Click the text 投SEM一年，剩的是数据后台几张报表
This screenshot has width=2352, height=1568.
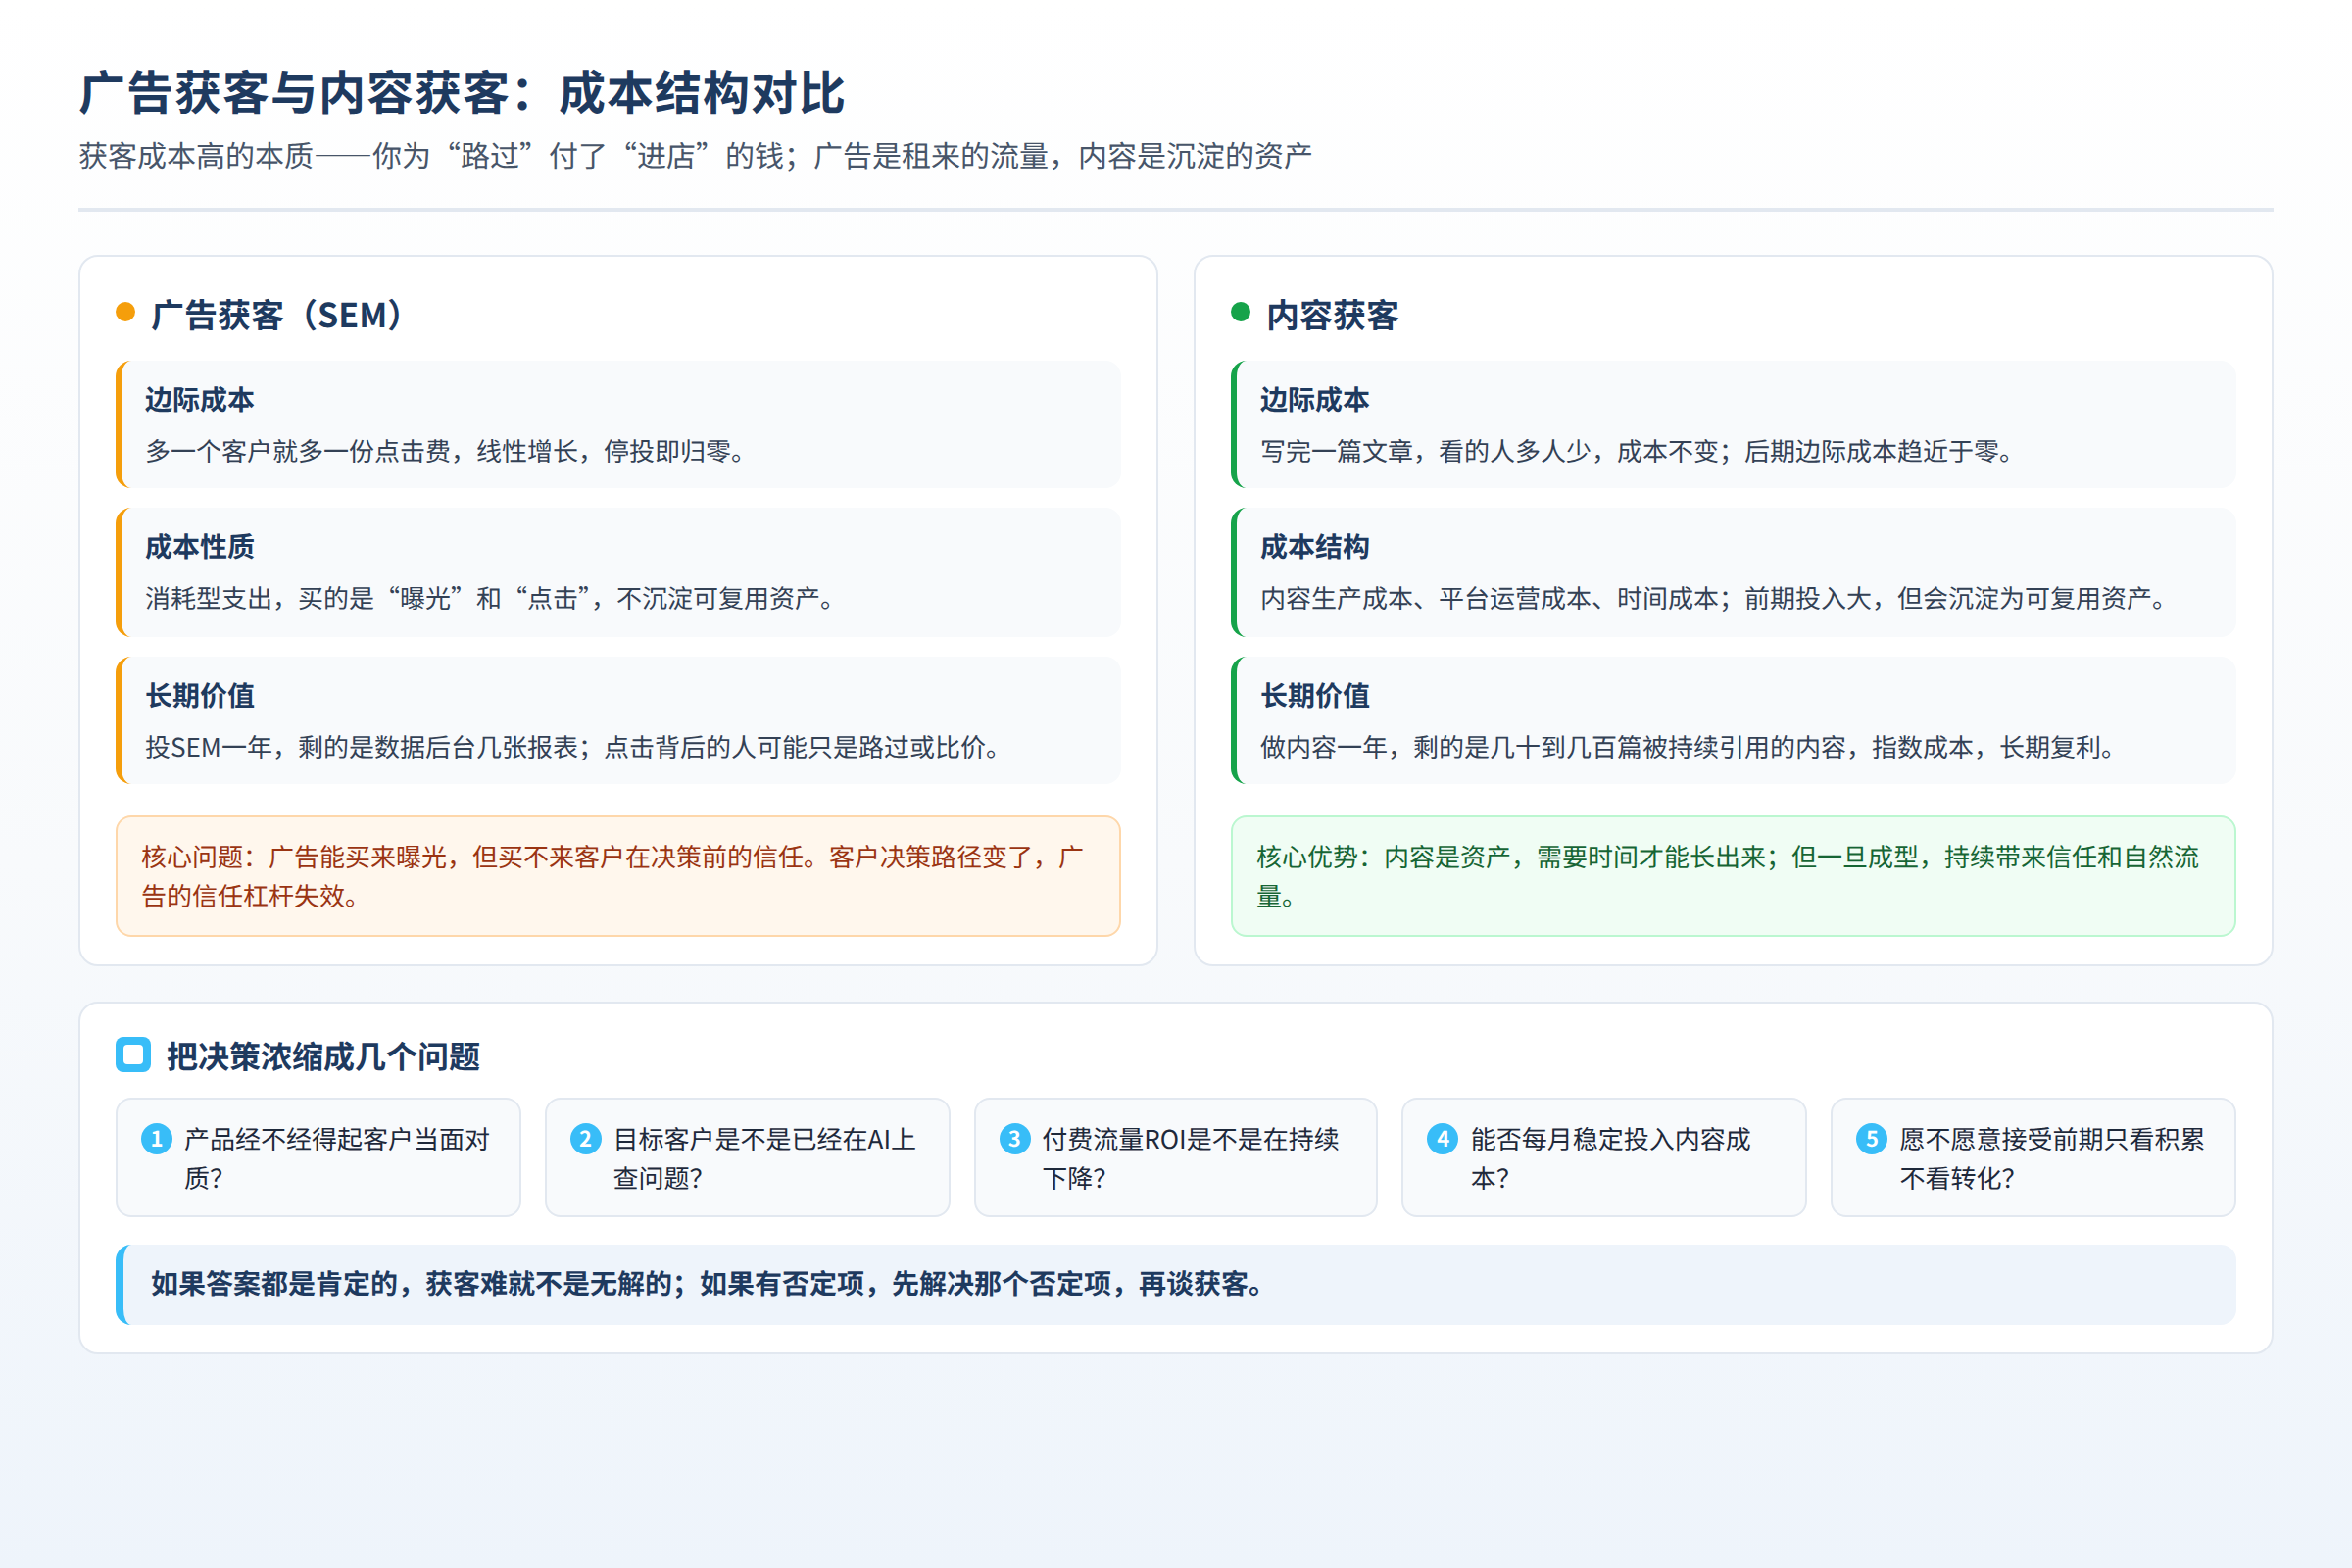pyautogui.click(x=361, y=747)
